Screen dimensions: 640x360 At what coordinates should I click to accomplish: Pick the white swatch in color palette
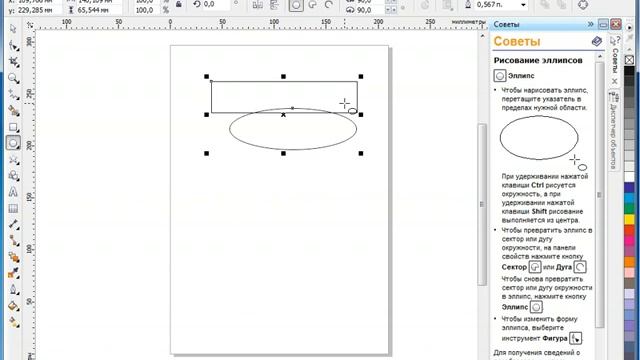(x=629, y=177)
